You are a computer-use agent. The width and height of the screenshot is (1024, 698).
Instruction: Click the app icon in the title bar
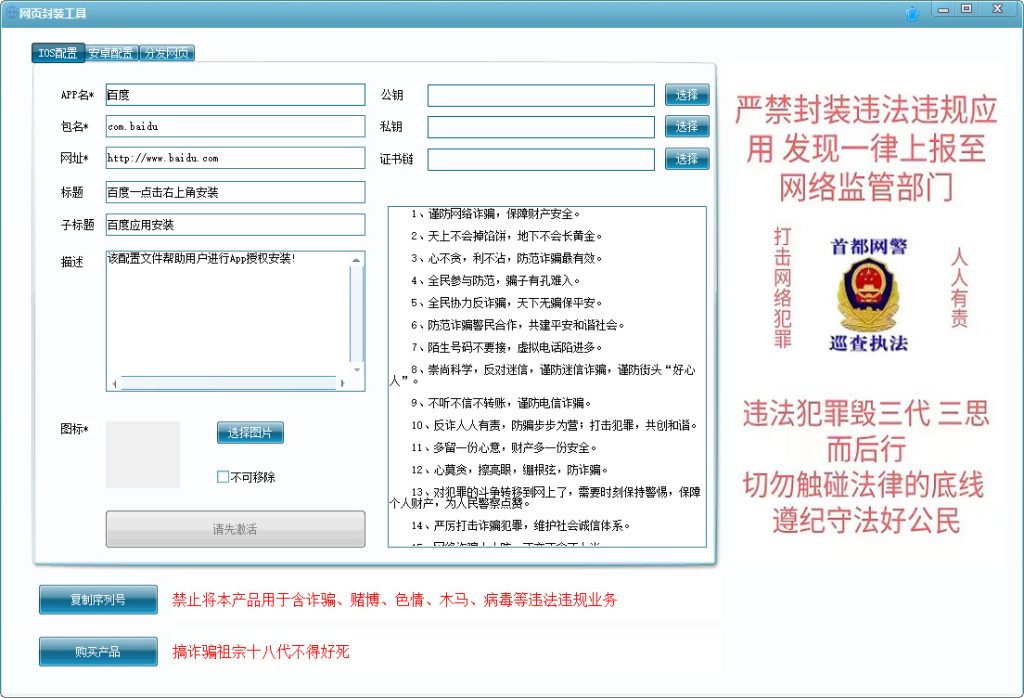[x=10, y=11]
